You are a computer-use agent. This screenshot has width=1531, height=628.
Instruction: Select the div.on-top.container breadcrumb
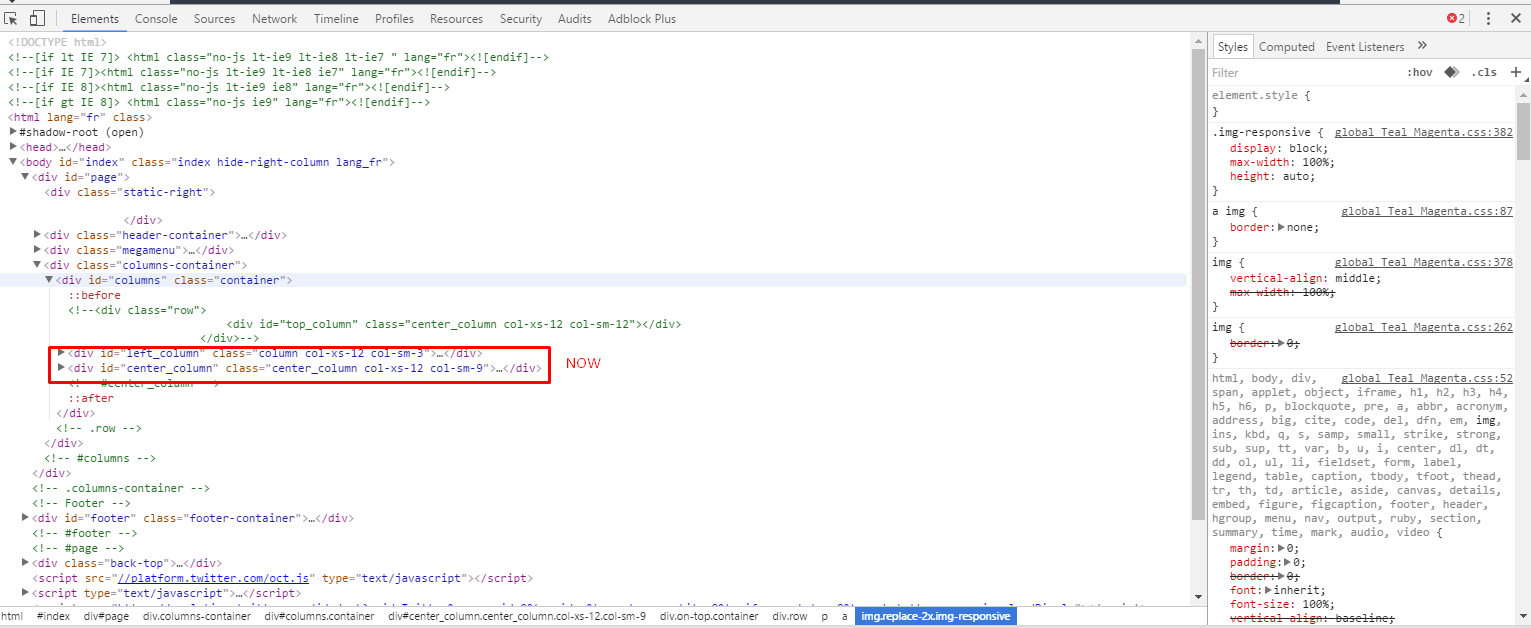point(709,617)
